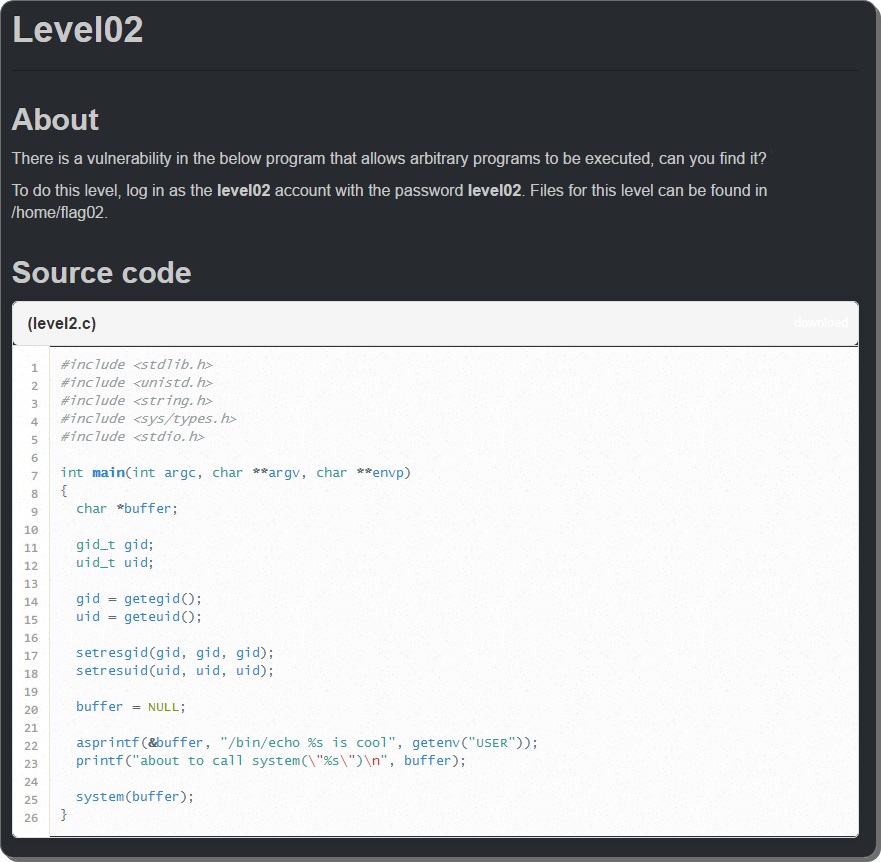Viewport: 881px width, 862px height.
Task: Click the download link for level2.c
Action: (x=820, y=323)
